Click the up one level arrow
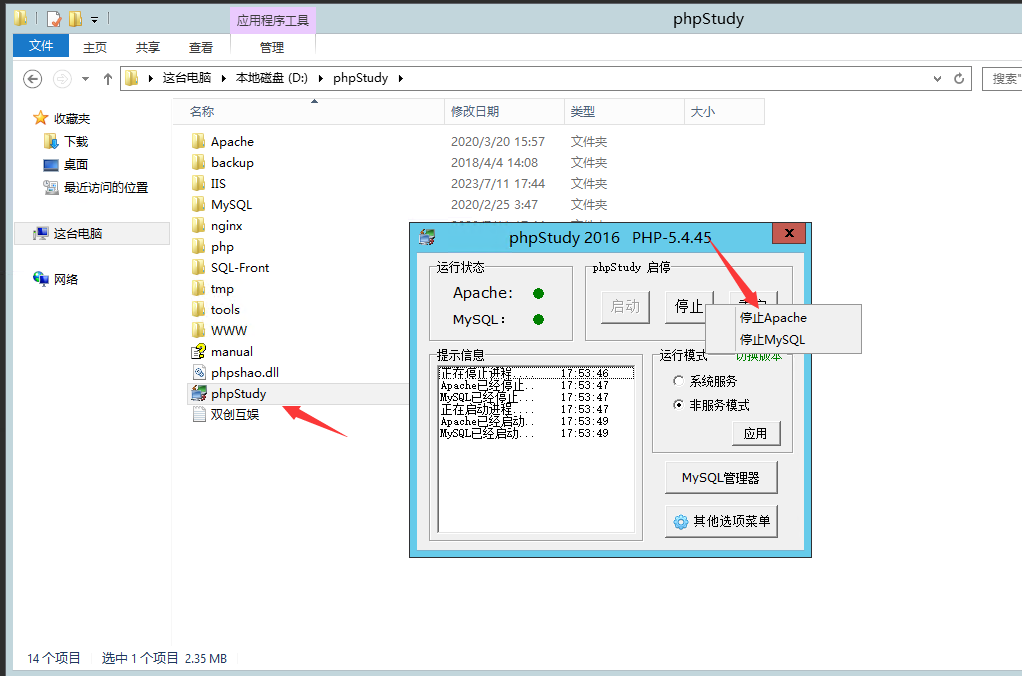The width and height of the screenshot is (1022, 676). 108,79
